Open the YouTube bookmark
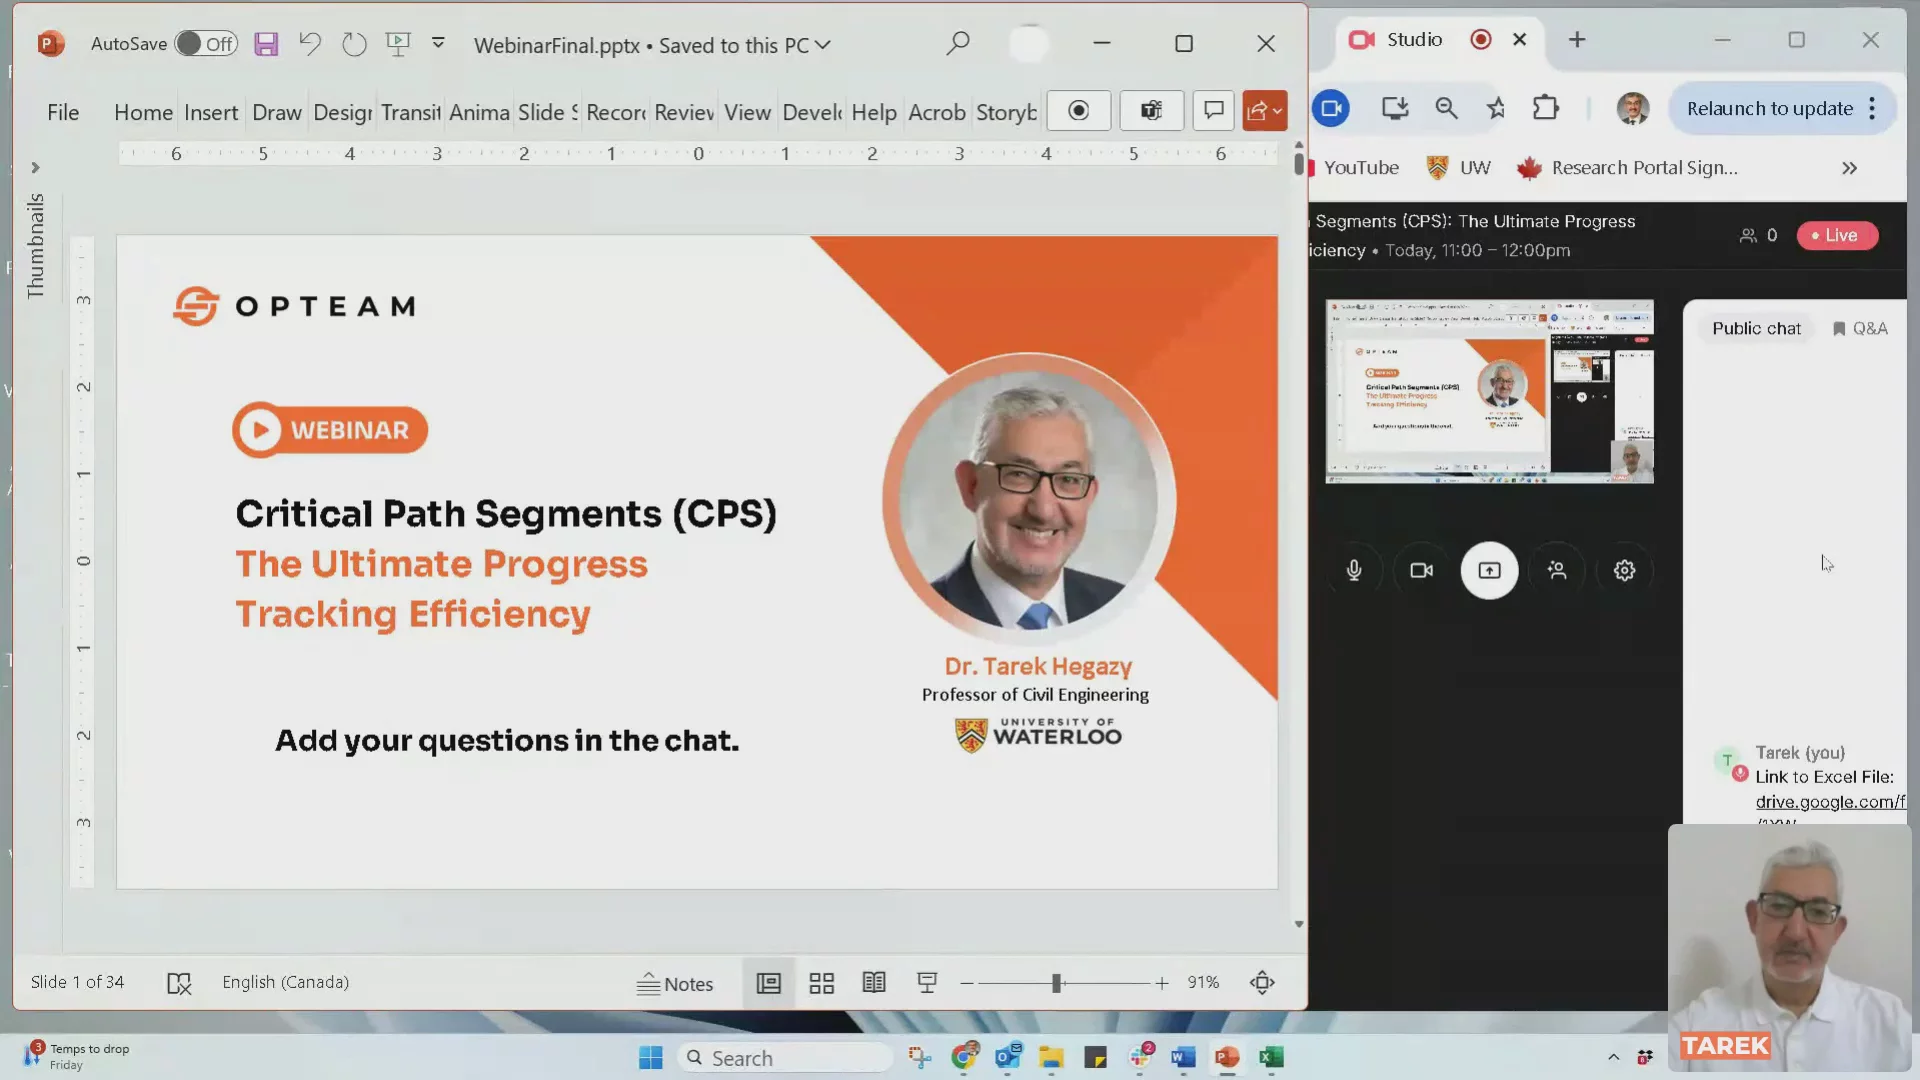Screen dimensions: 1920x1080 point(1353,168)
